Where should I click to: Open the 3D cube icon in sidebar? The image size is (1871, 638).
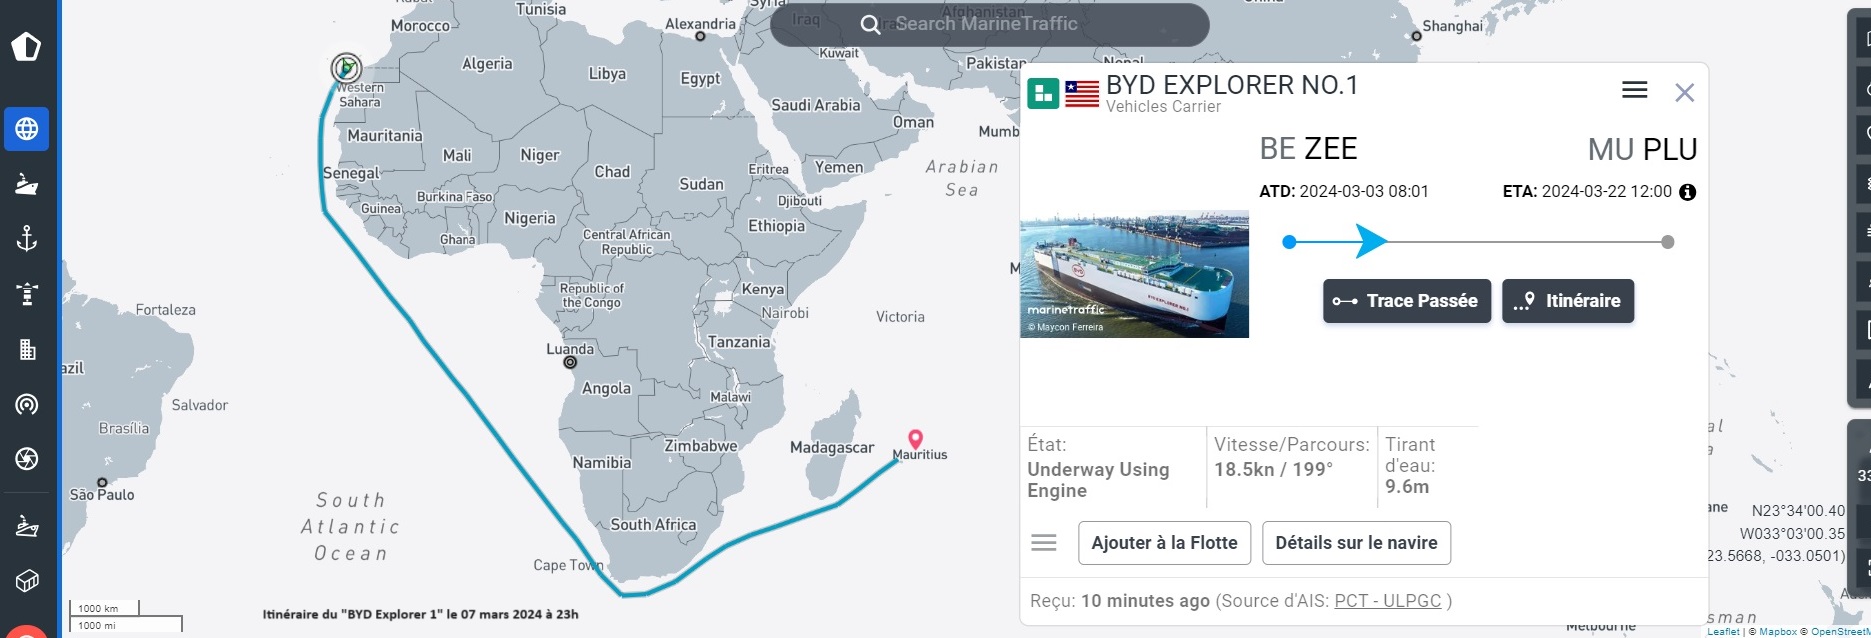(27, 580)
